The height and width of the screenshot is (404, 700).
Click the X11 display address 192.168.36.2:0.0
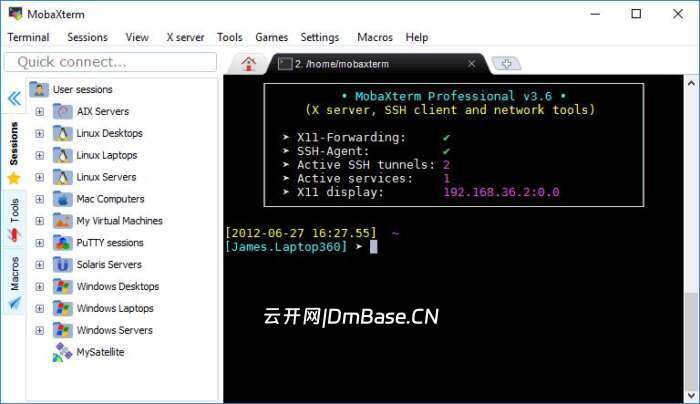[x=501, y=192]
